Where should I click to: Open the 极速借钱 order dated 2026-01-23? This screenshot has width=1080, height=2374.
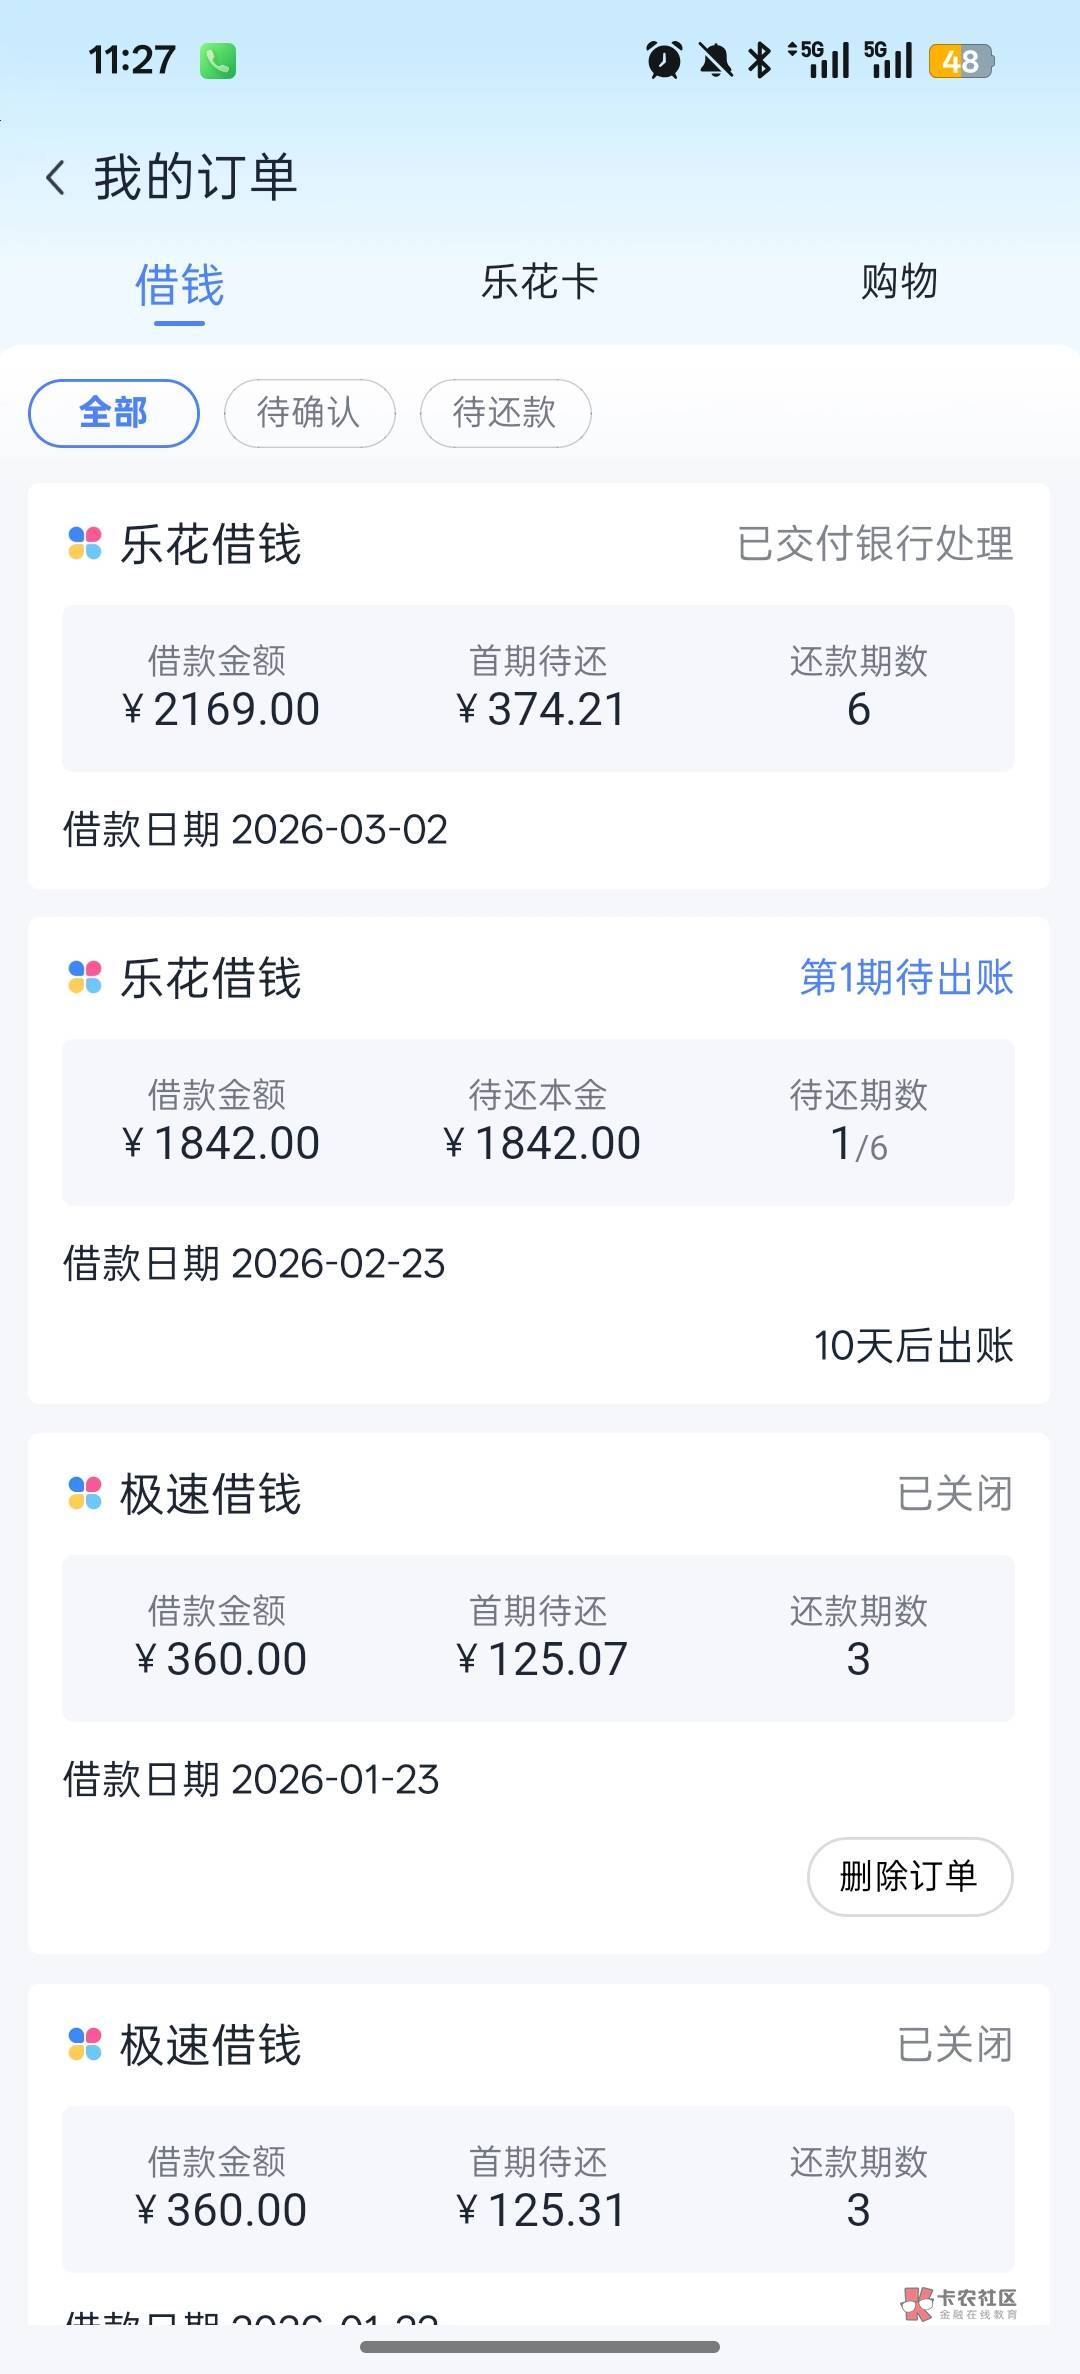pyautogui.click(x=538, y=1638)
